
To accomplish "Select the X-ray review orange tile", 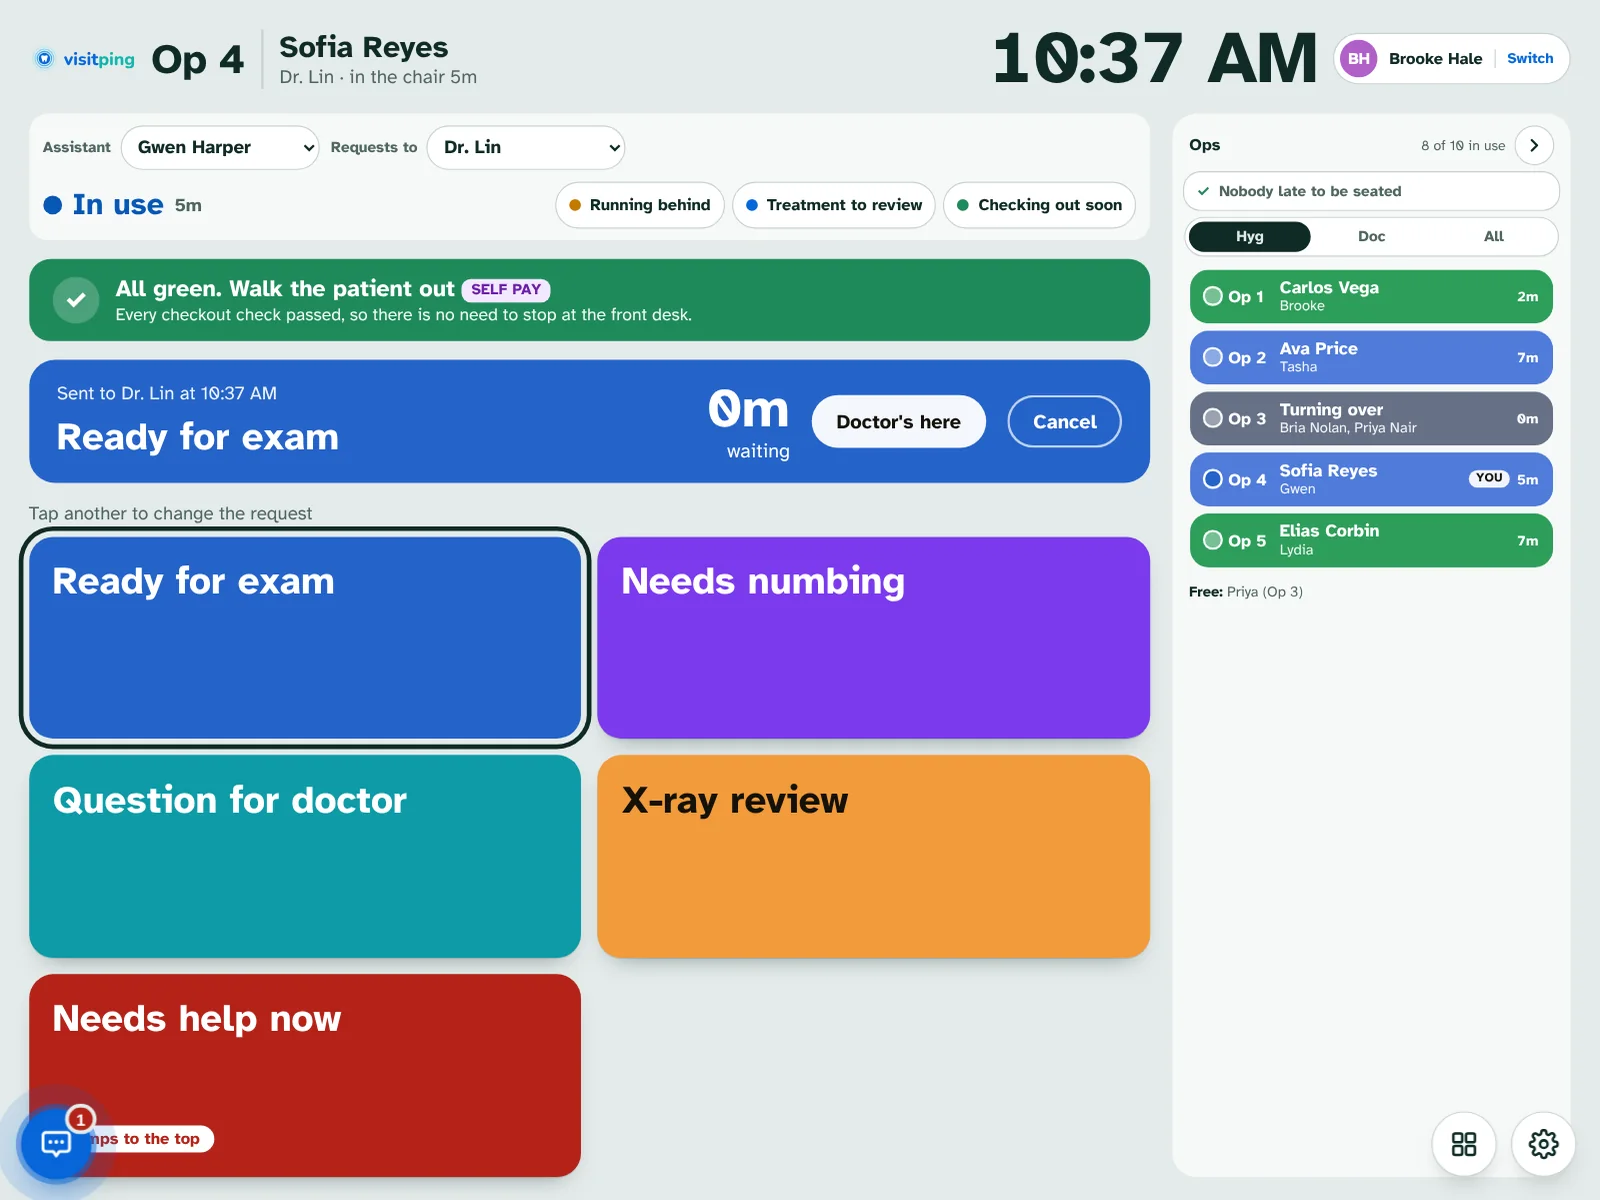I will 873,857.
